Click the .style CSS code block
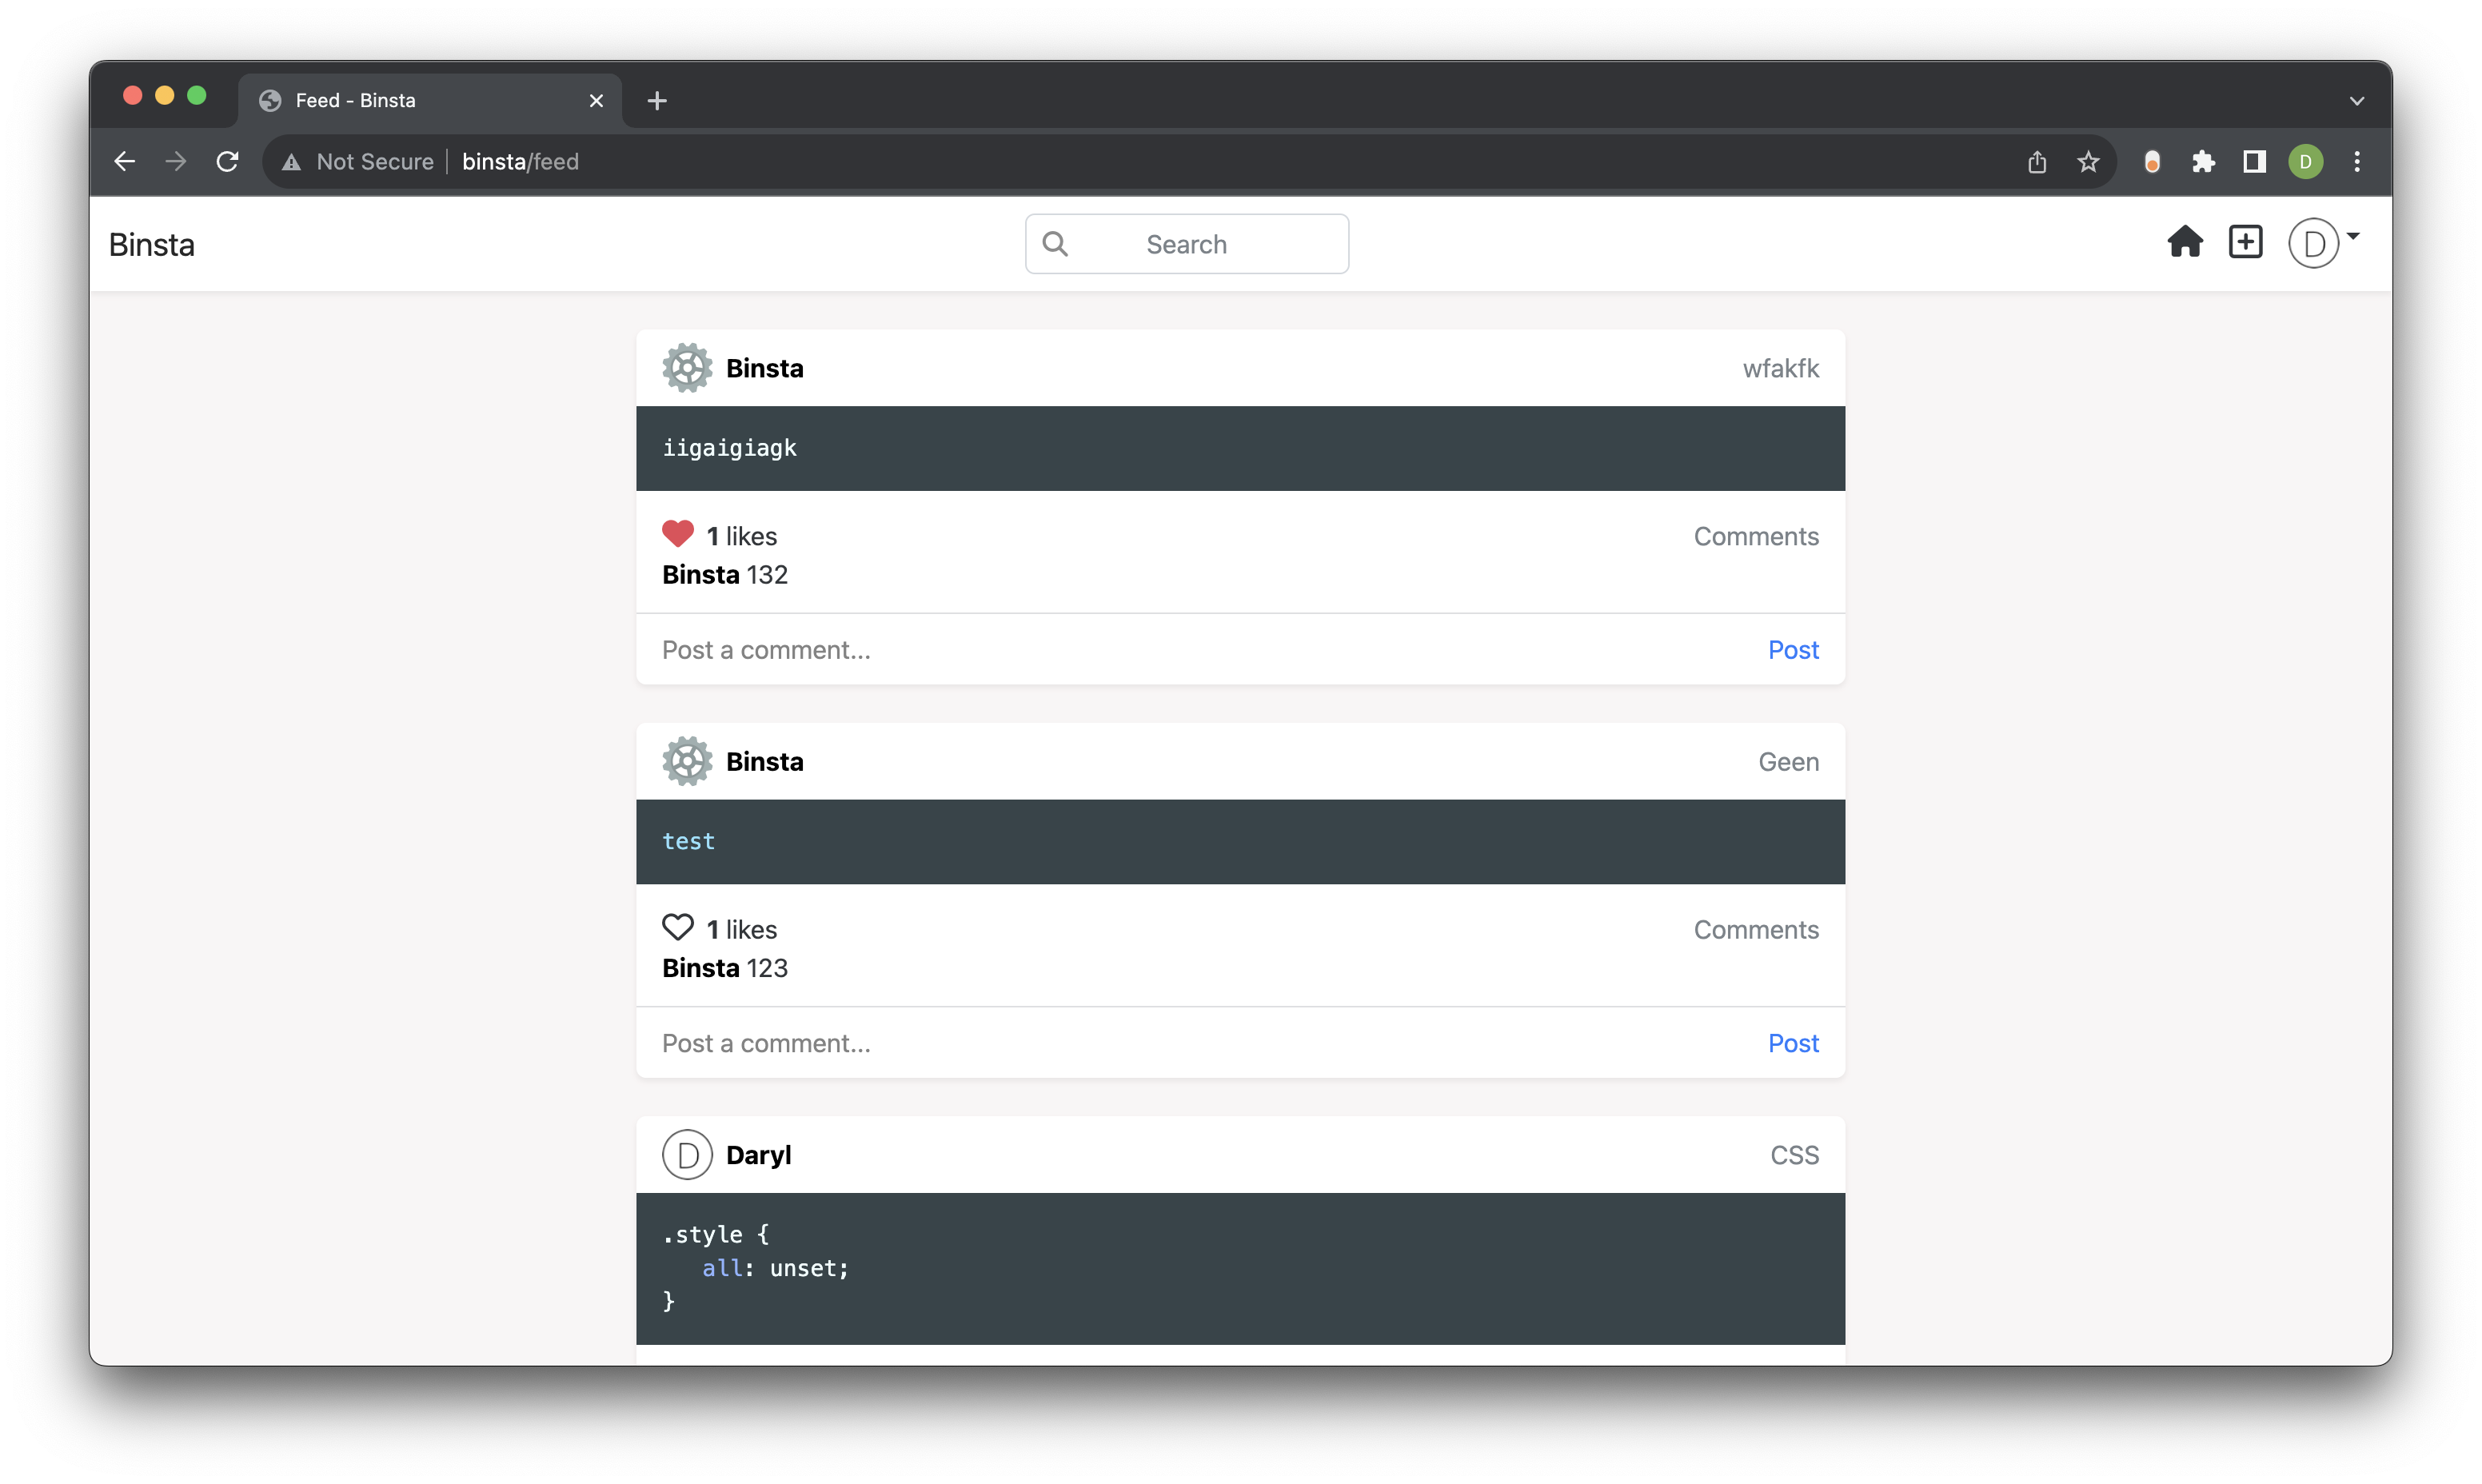Screen dimensions: 2482x1484 [1240, 1268]
